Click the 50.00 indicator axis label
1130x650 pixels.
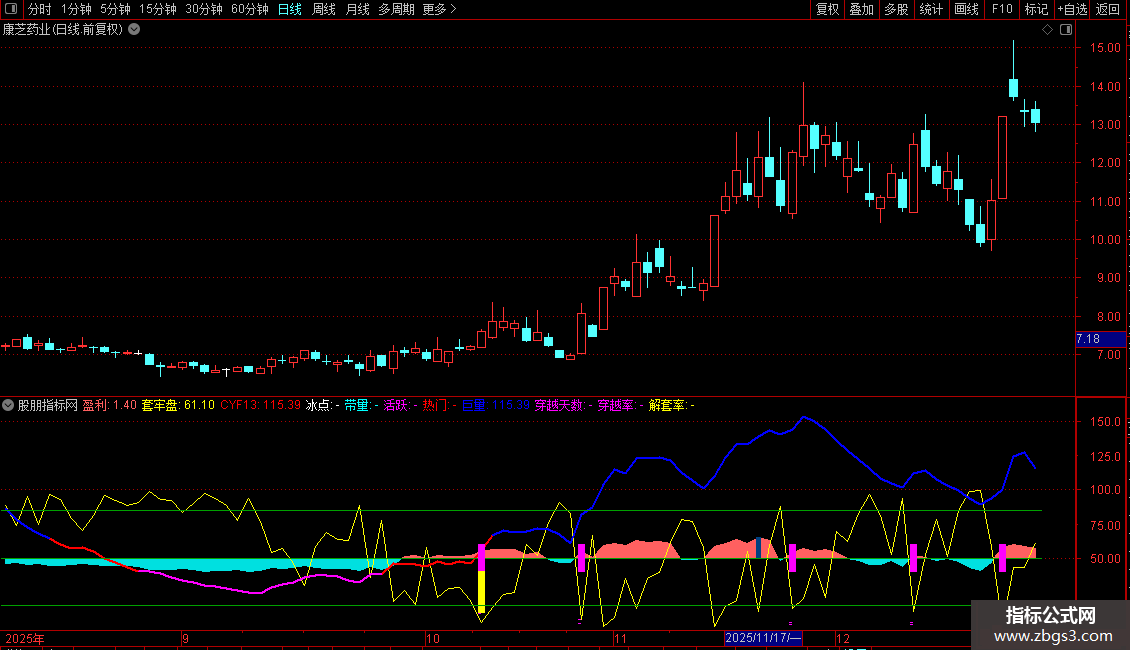click(x=1105, y=558)
